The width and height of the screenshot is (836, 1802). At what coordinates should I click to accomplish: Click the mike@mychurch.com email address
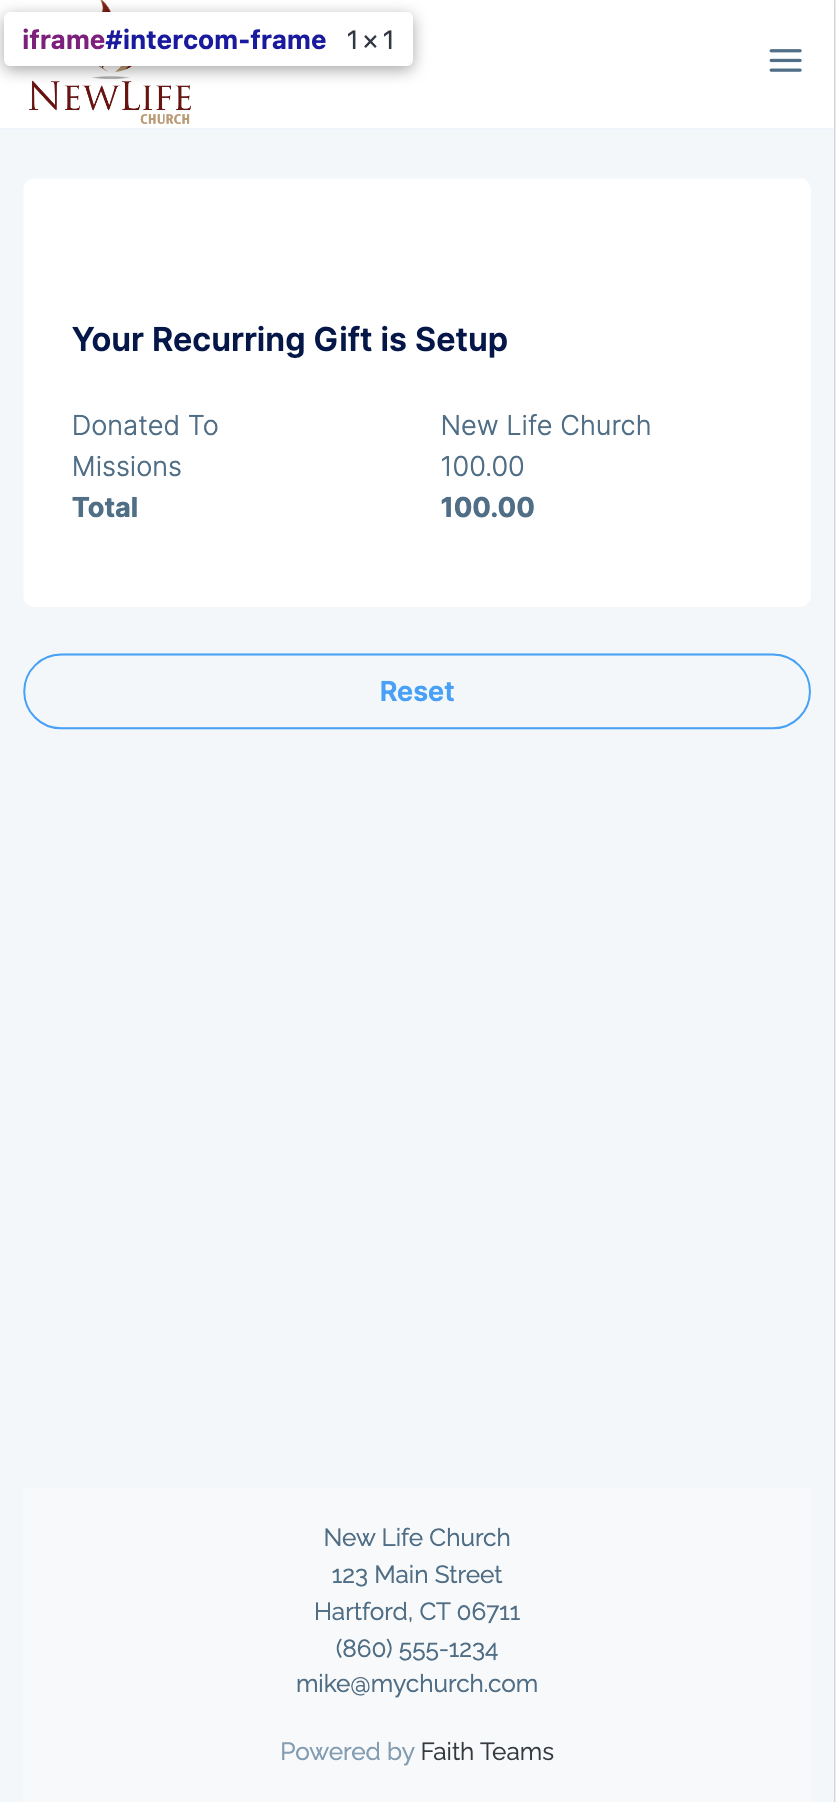point(417,1684)
